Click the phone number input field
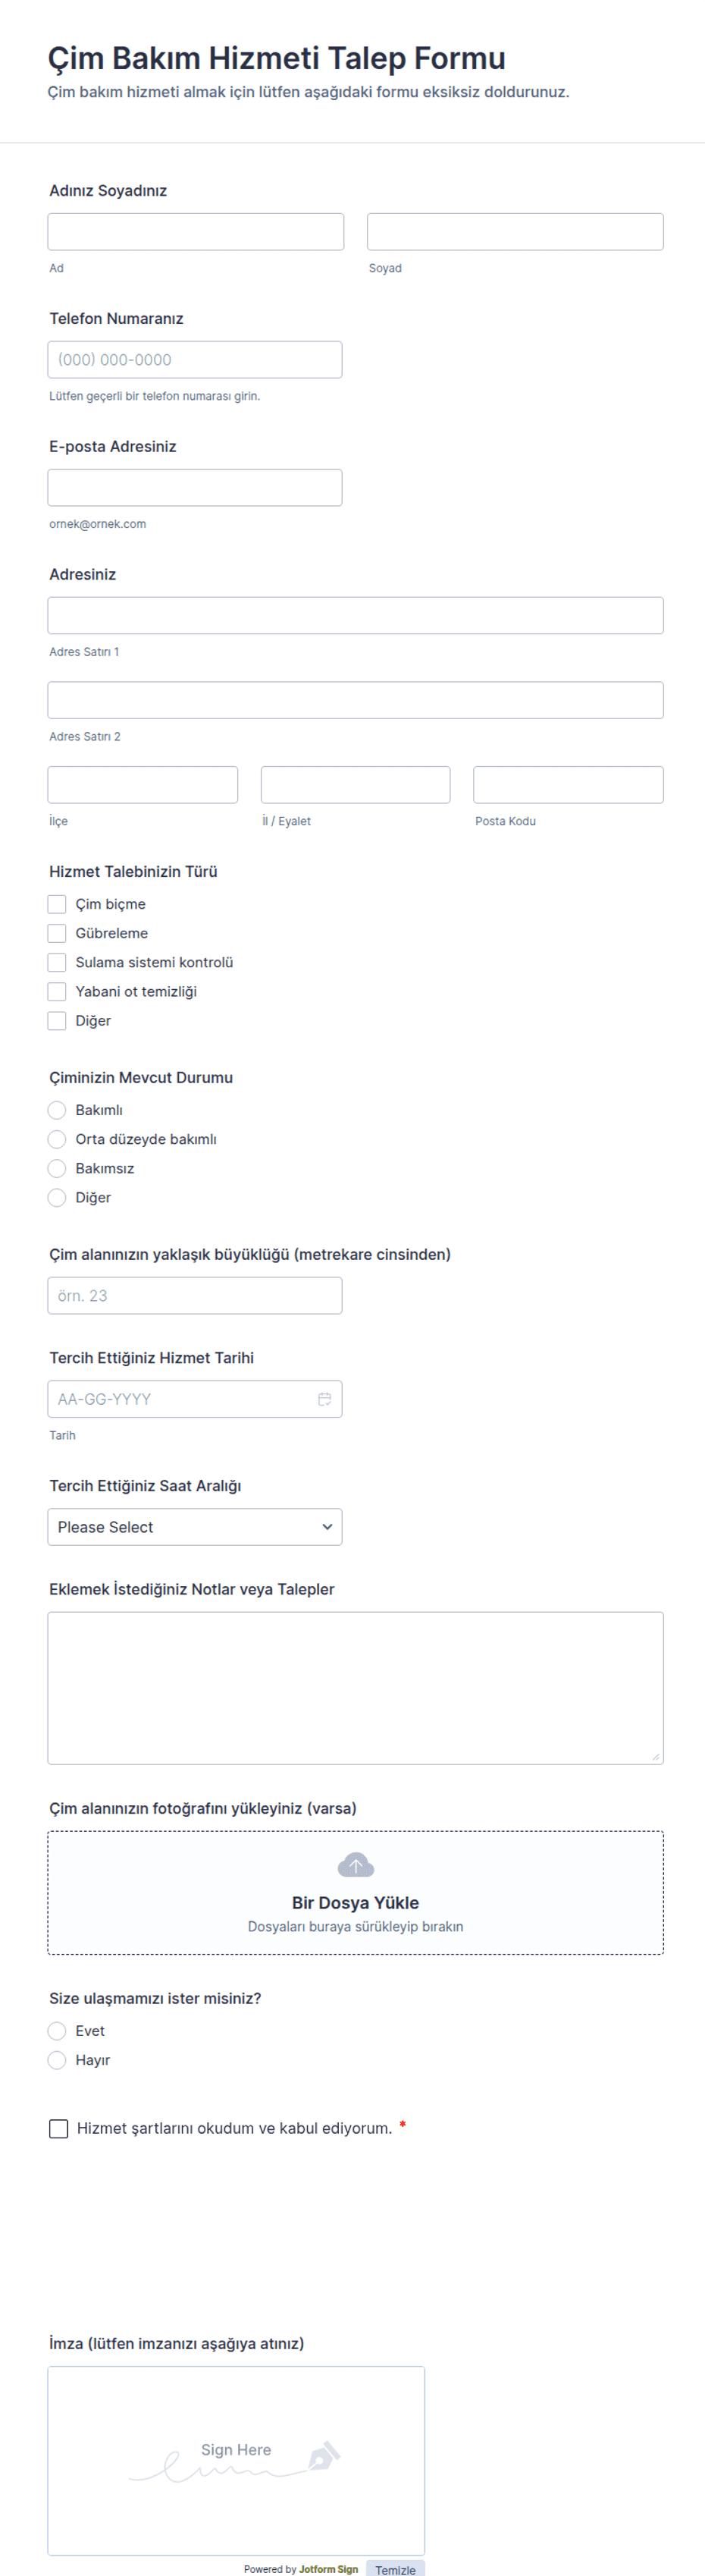 tap(195, 360)
